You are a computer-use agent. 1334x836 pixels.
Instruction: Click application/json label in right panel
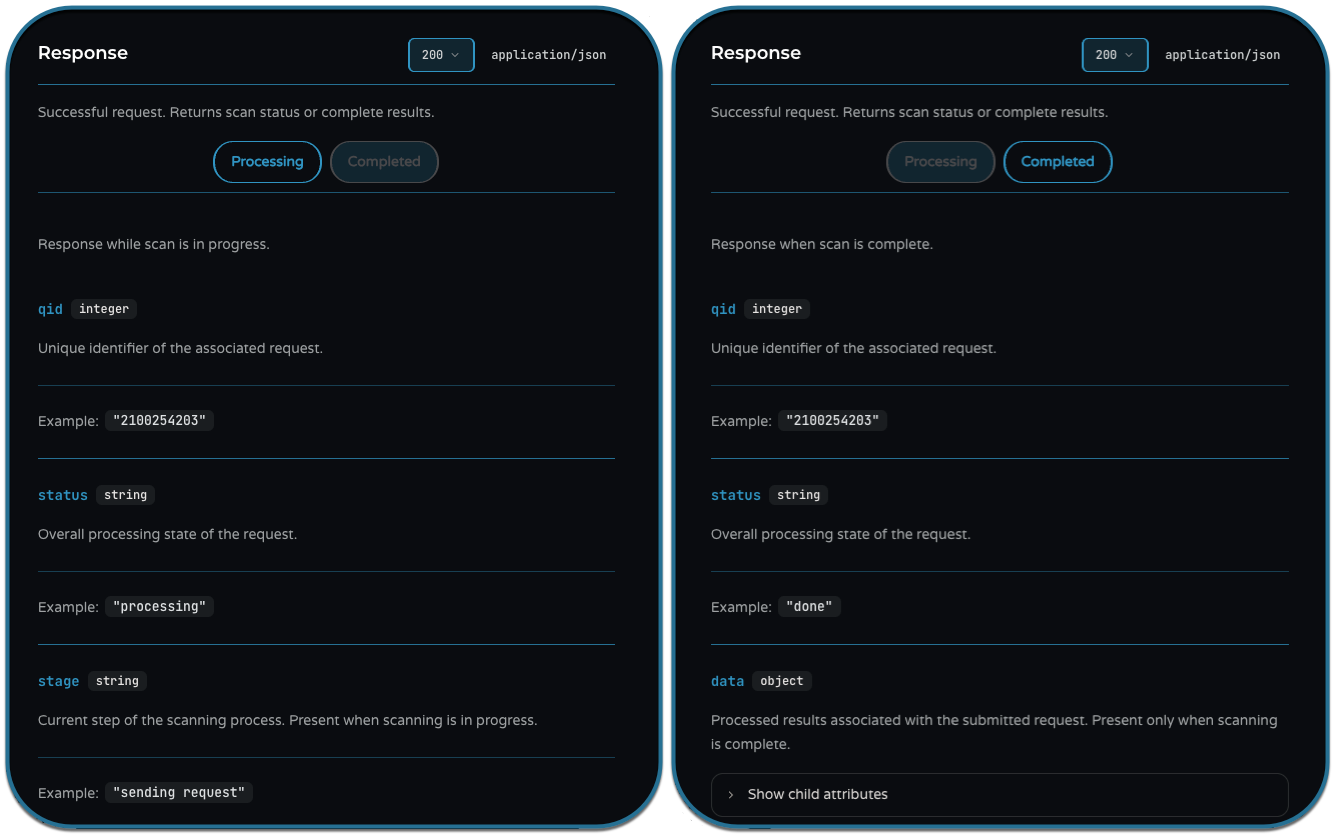click(1222, 55)
